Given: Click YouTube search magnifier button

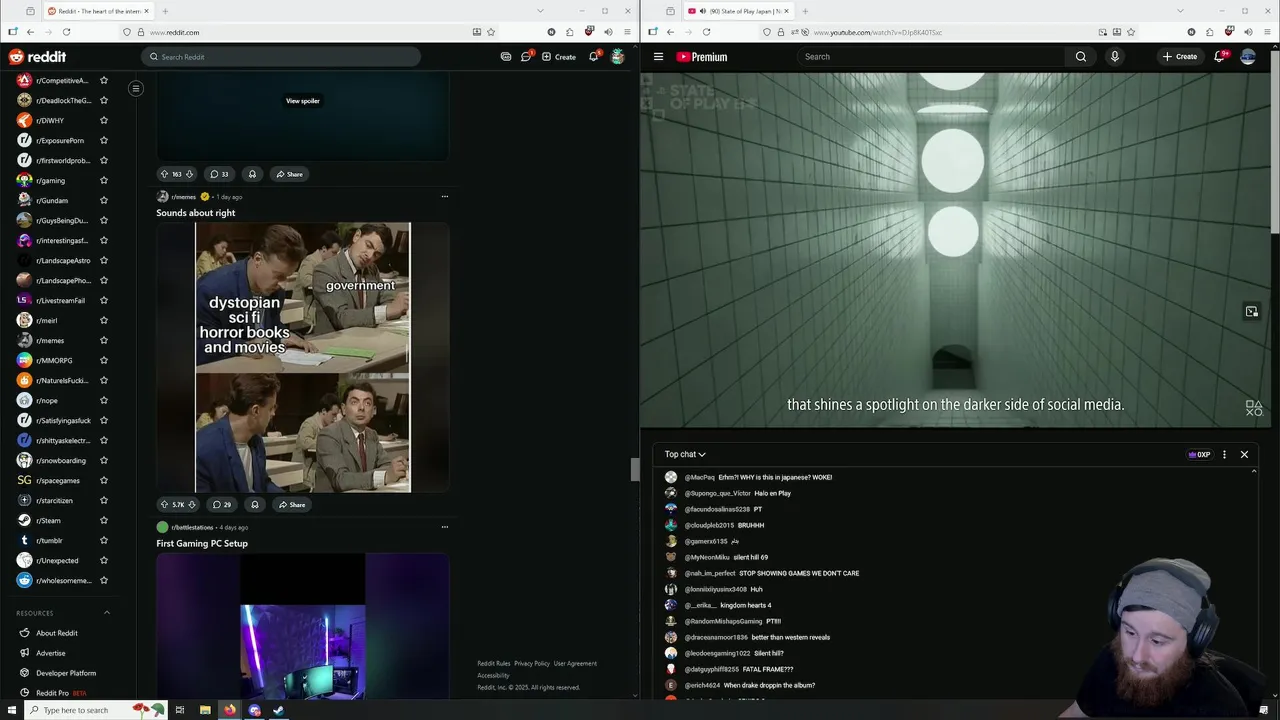Looking at the screenshot, I should pyautogui.click(x=1081, y=57).
